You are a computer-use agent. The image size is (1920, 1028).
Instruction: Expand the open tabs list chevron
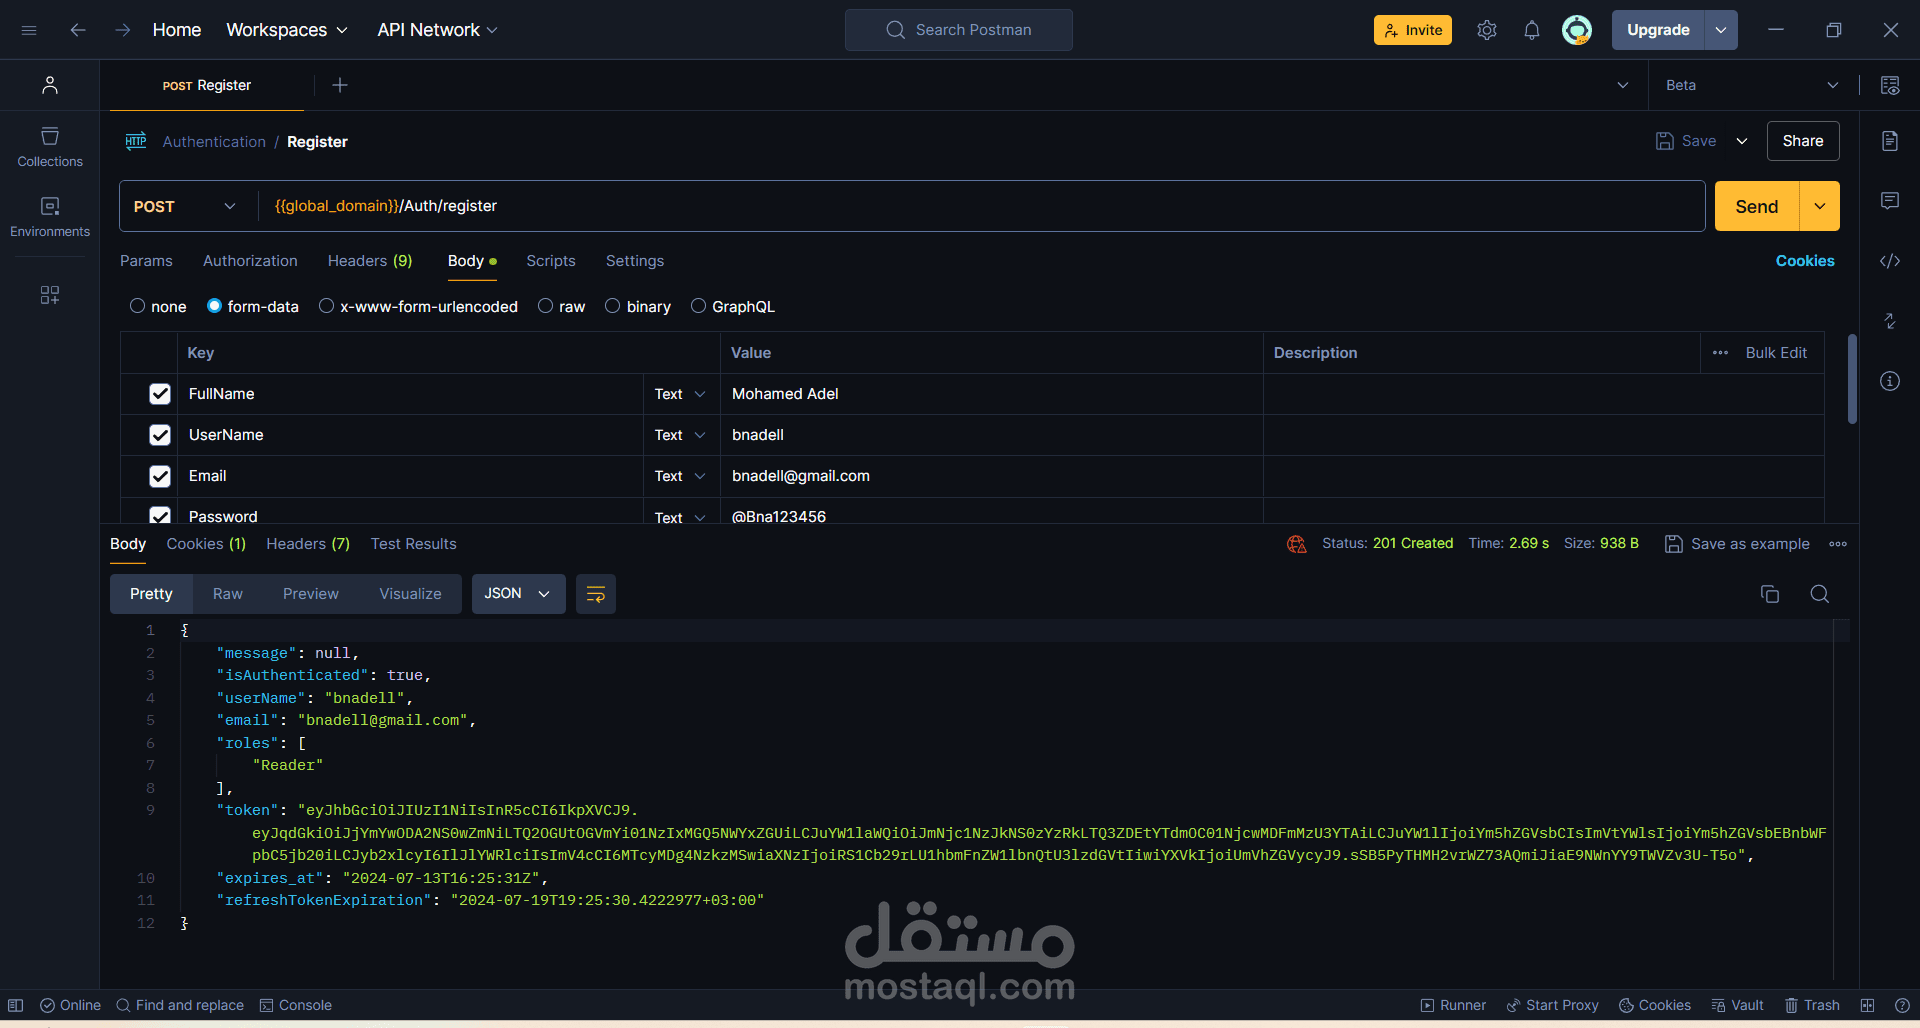coord(1622,85)
